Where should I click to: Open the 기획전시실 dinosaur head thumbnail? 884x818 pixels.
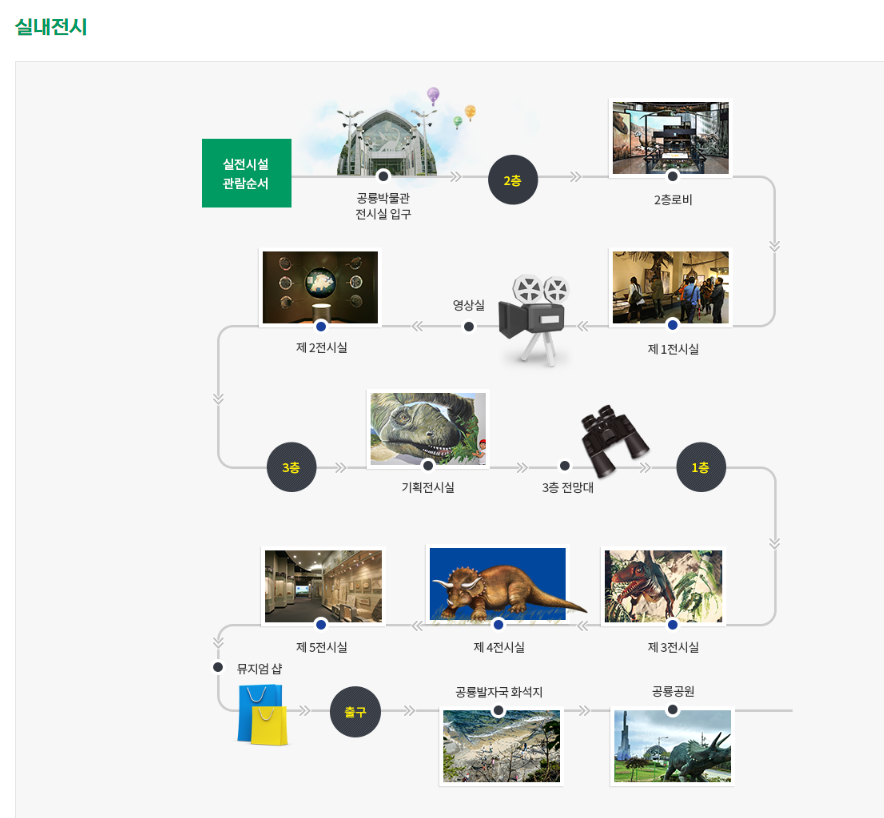[x=428, y=428]
